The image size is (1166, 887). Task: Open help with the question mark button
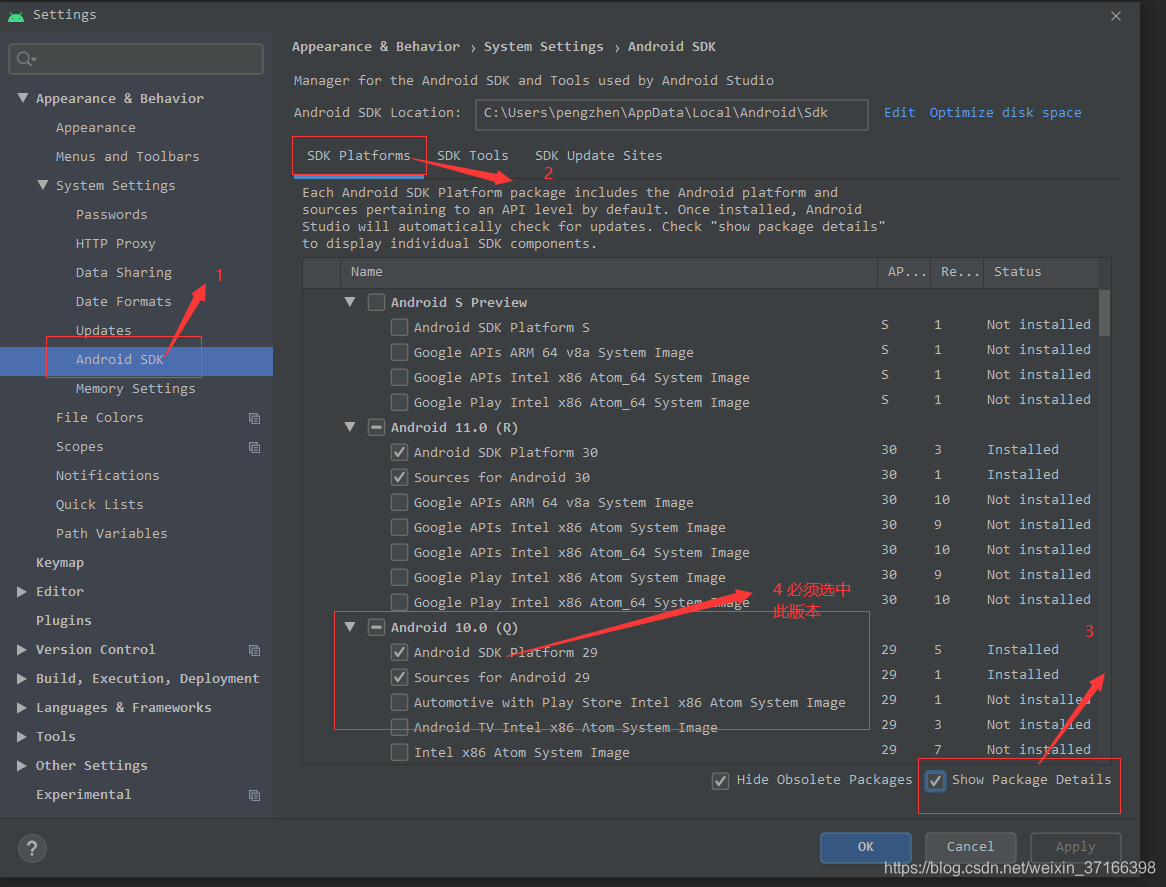coord(32,848)
